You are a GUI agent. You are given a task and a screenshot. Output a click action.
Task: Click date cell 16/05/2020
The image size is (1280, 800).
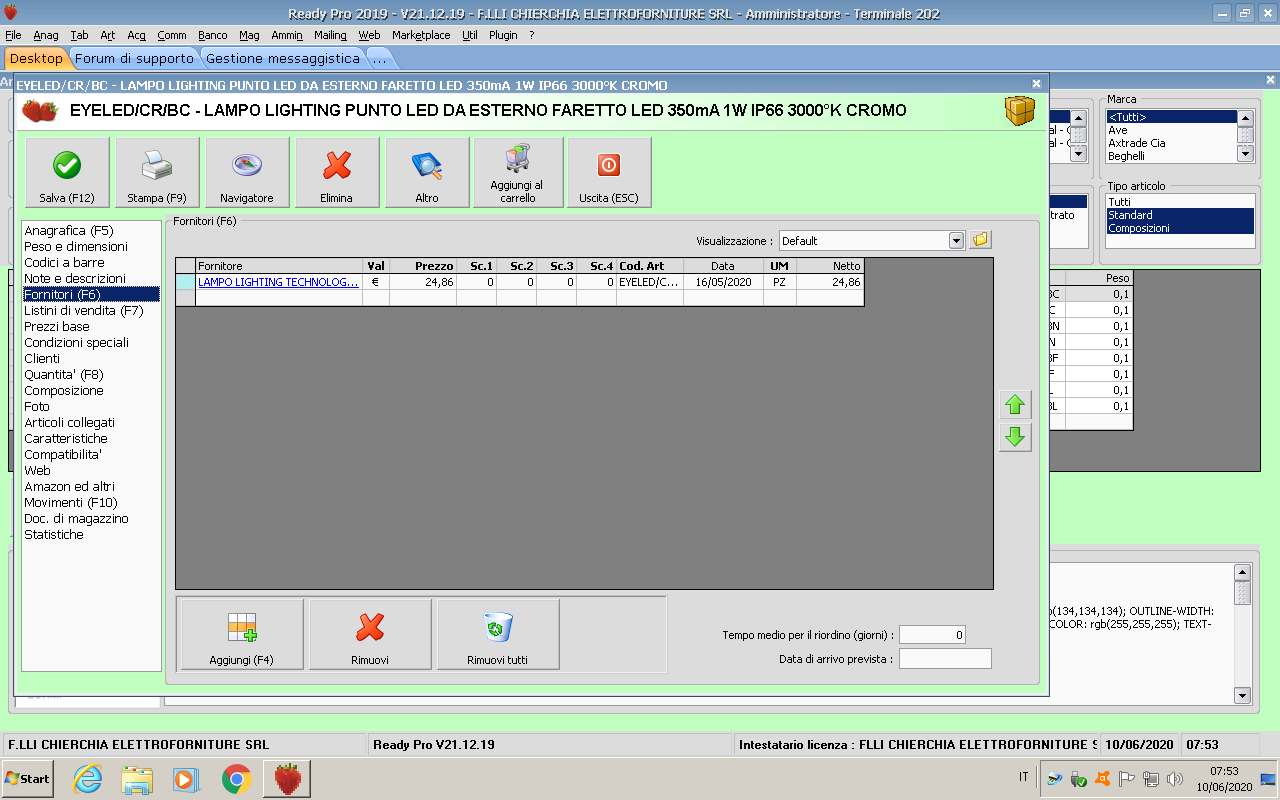coord(723,282)
